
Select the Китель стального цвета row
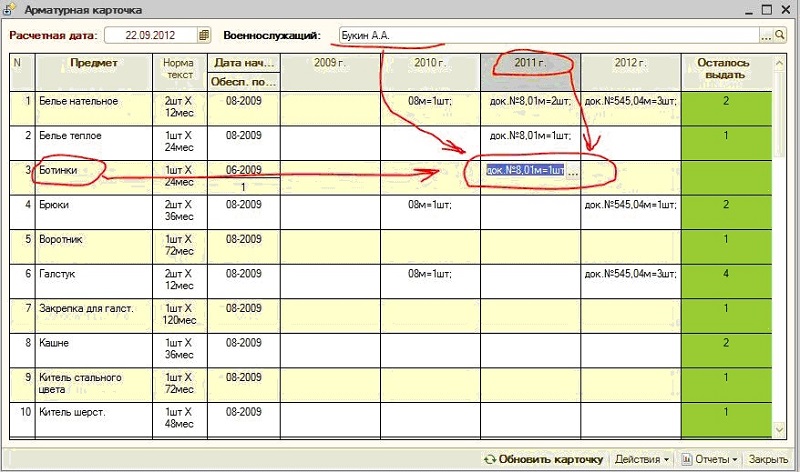pyautogui.click(x=90, y=382)
